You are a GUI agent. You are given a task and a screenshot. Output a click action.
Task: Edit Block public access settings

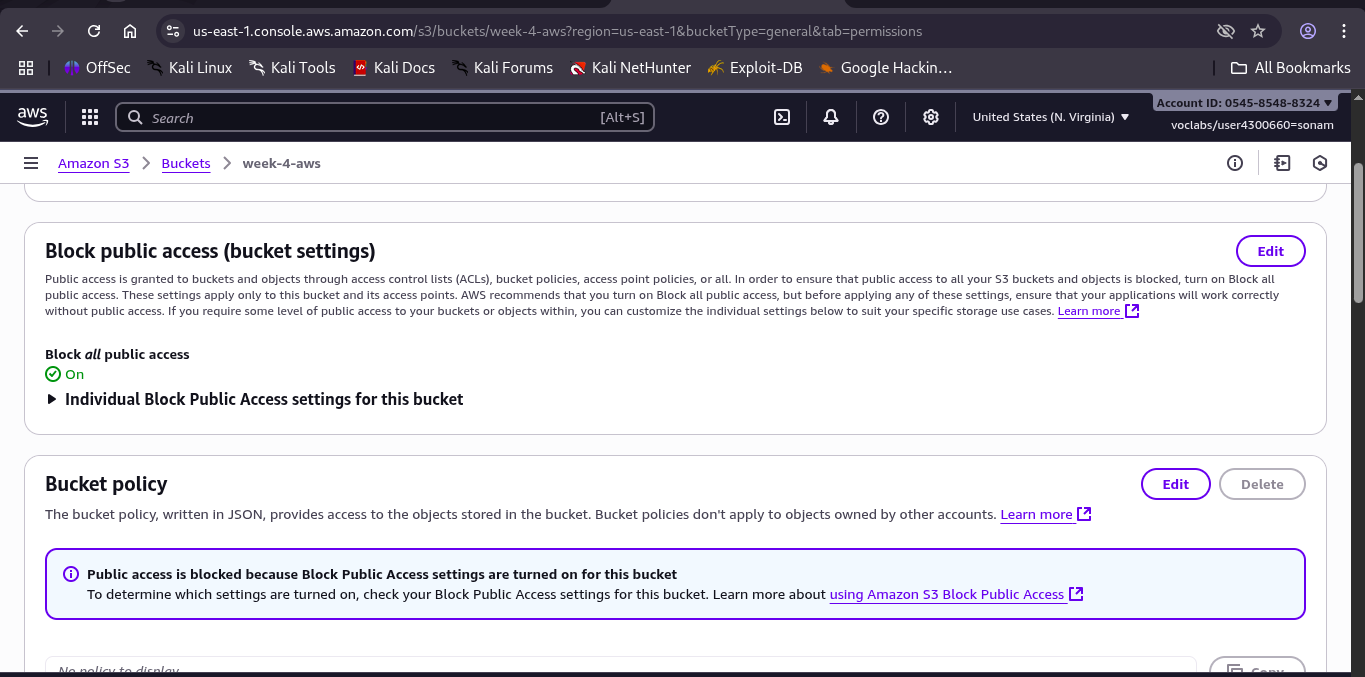[1270, 251]
